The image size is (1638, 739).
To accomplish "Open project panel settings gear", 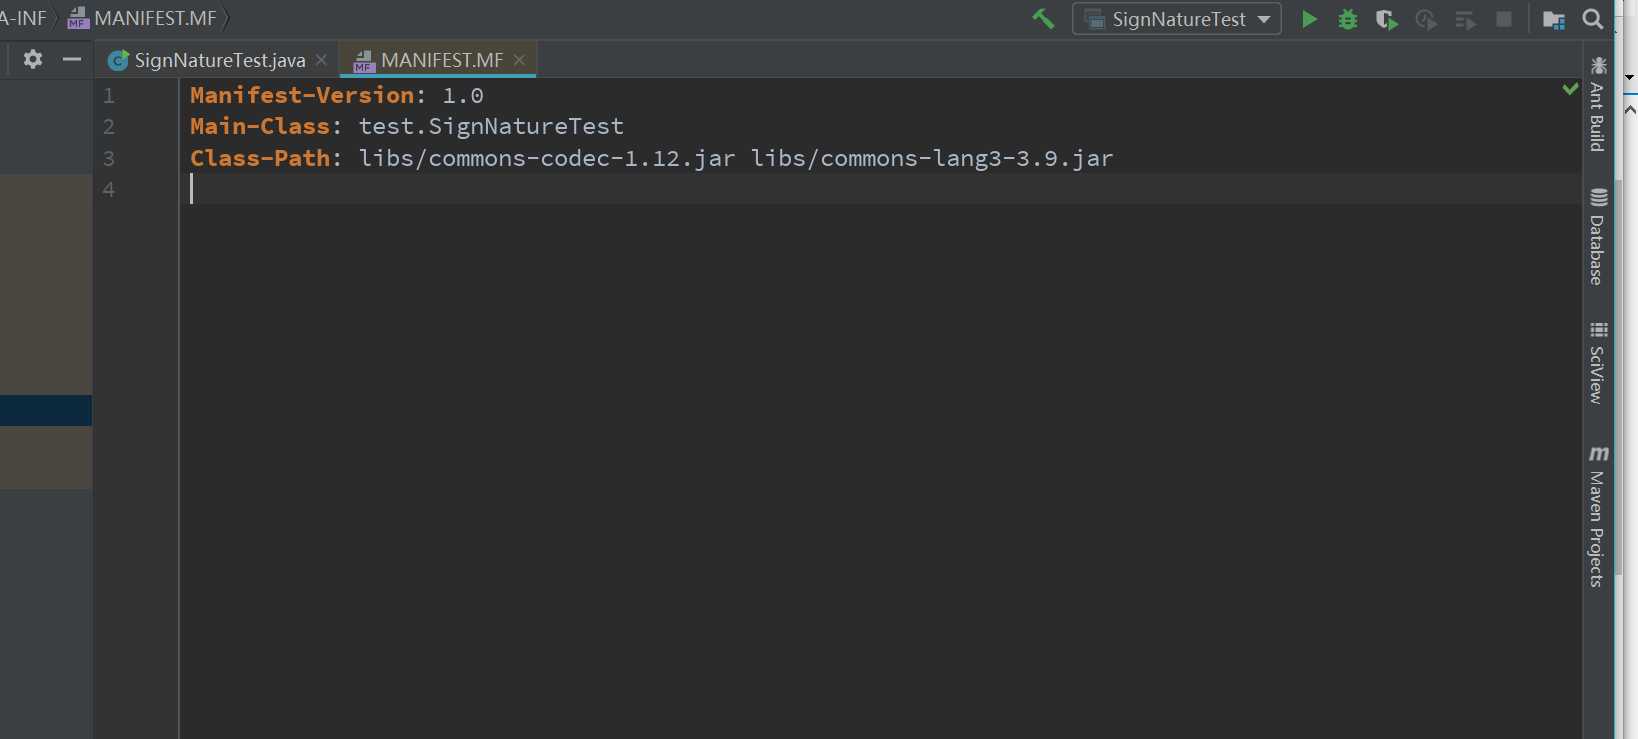I will tap(33, 59).
